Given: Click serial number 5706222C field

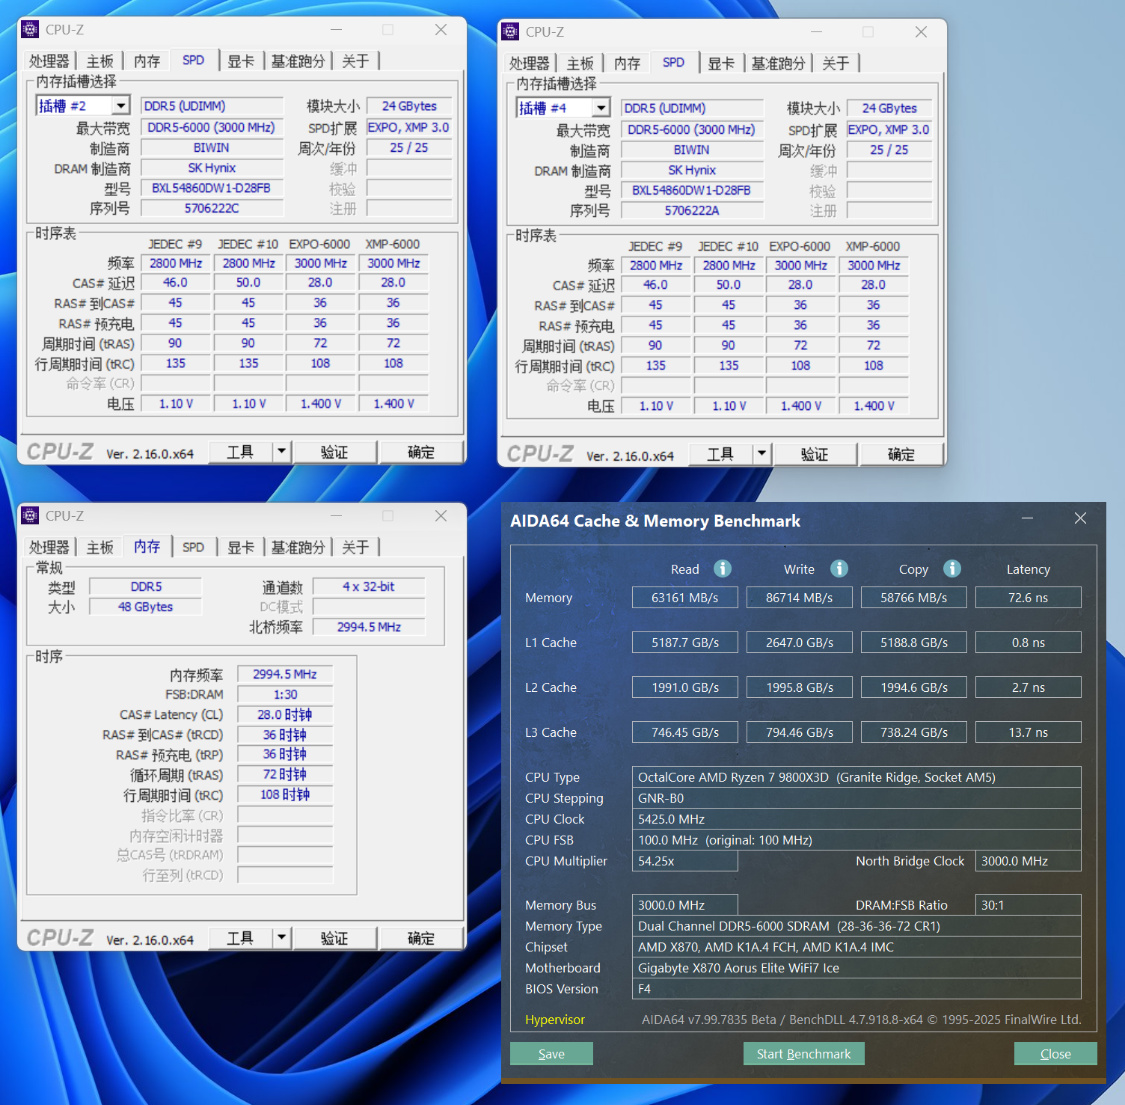Looking at the screenshot, I should [x=212, y=208].
